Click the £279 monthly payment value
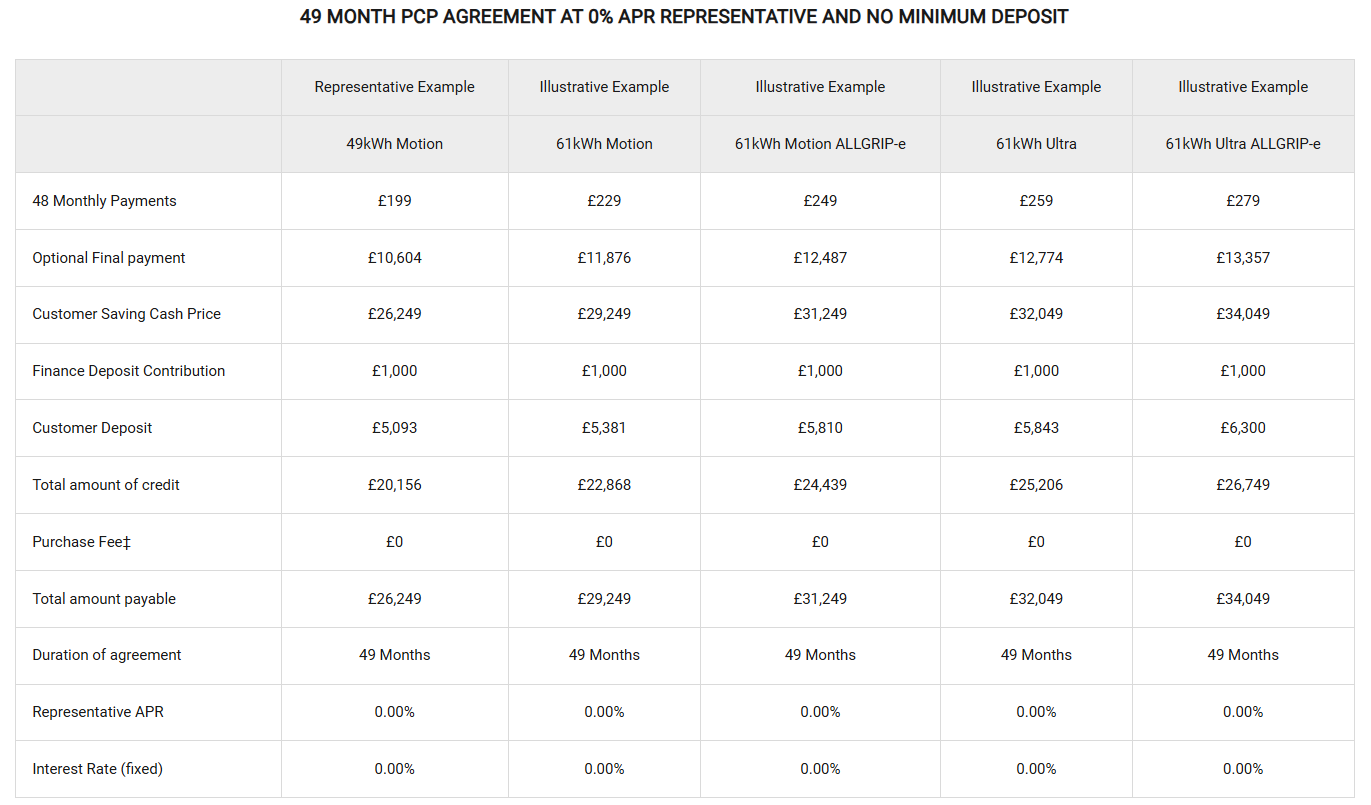Screen dimensions: 1371x805 (x=1242, y=201)
